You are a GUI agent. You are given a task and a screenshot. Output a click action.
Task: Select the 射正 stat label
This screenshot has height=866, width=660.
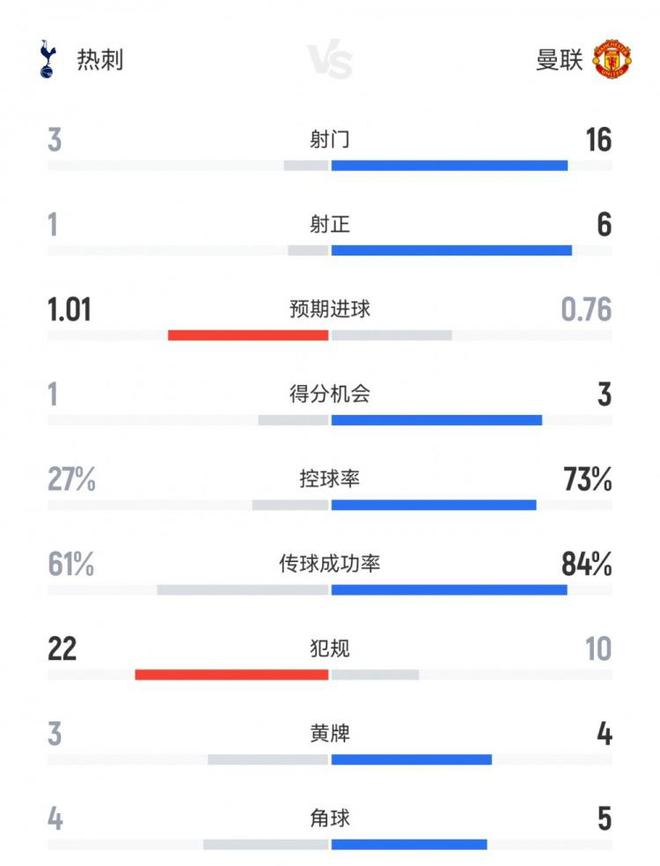click(x=330, y=225)
